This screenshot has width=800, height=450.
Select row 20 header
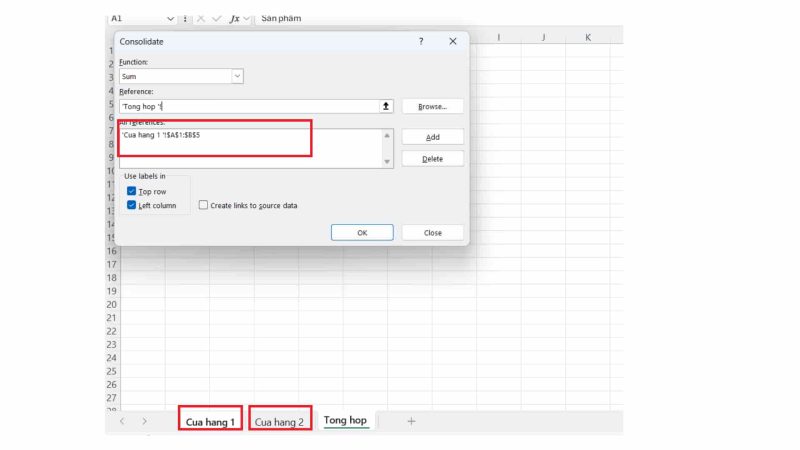point(112,305)
